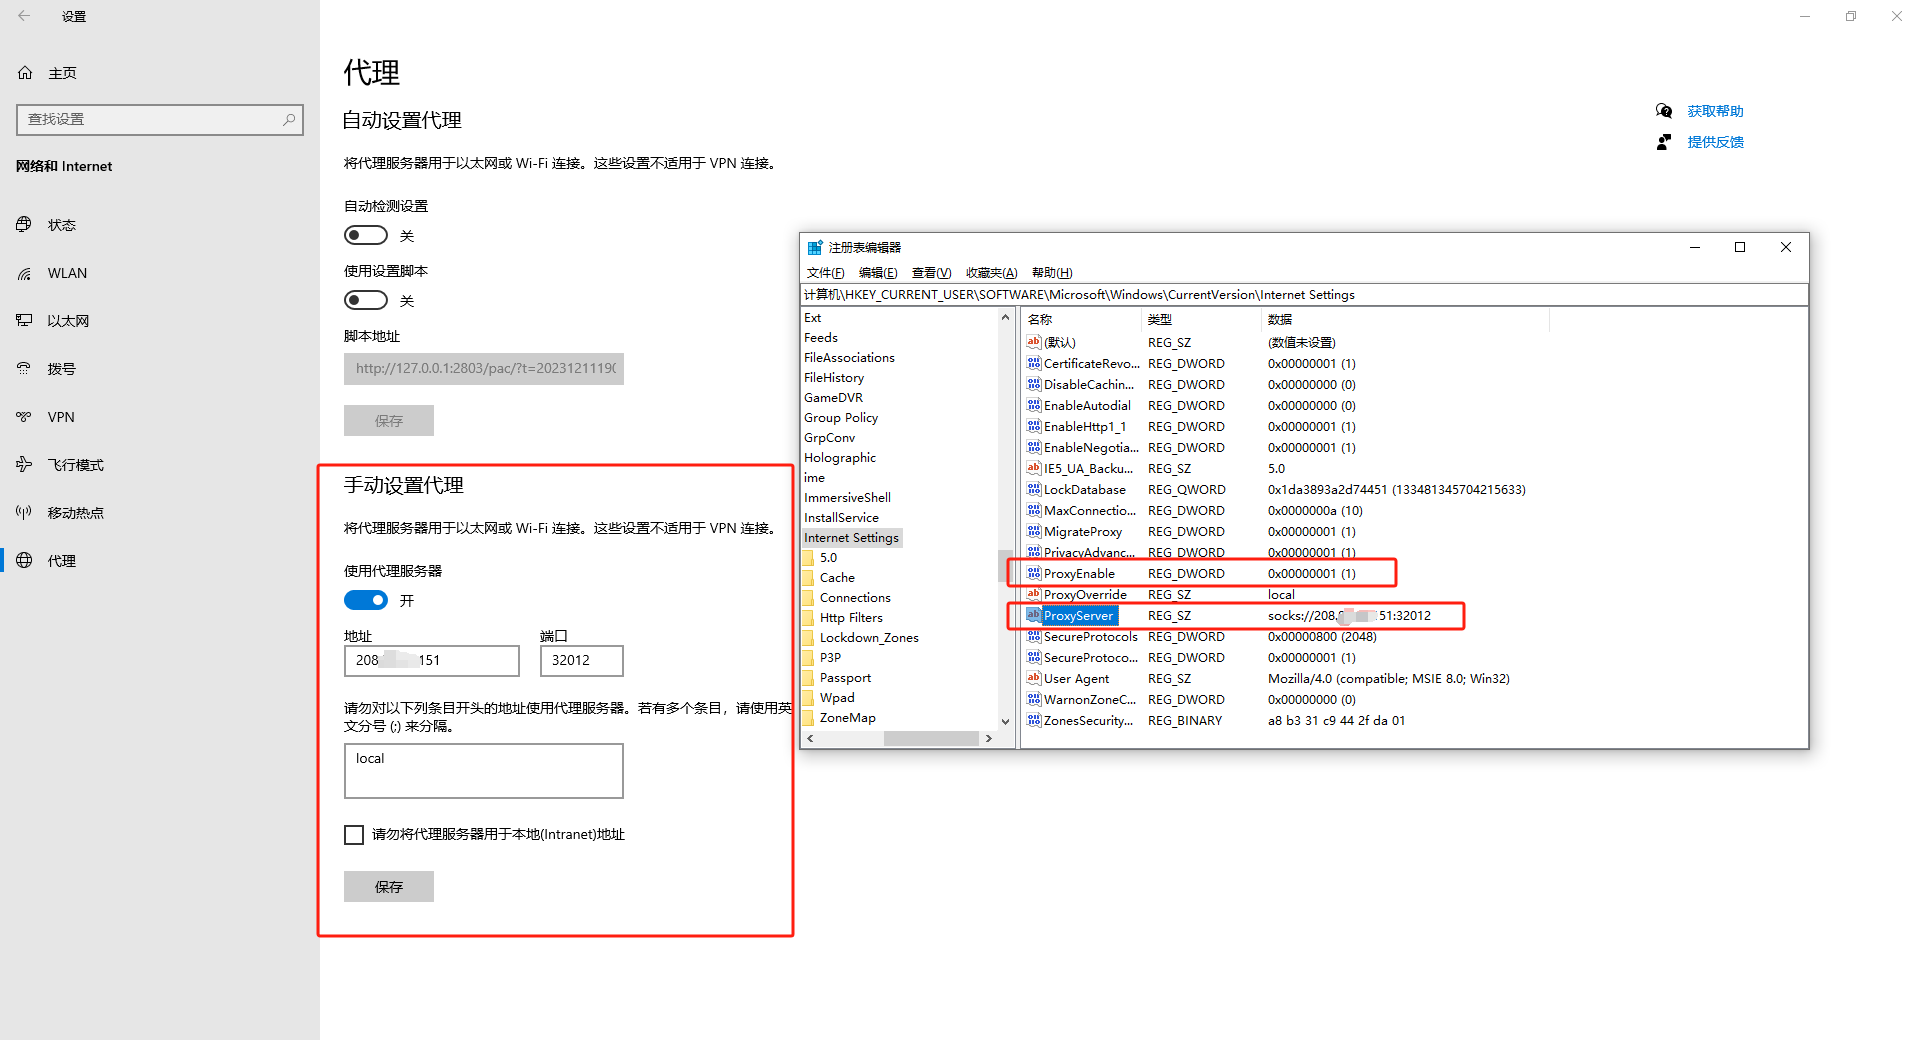Open the Ethernet (以太网) sidebar item
Viewport: 1920px width, 1040px height.
click(67, 321)
